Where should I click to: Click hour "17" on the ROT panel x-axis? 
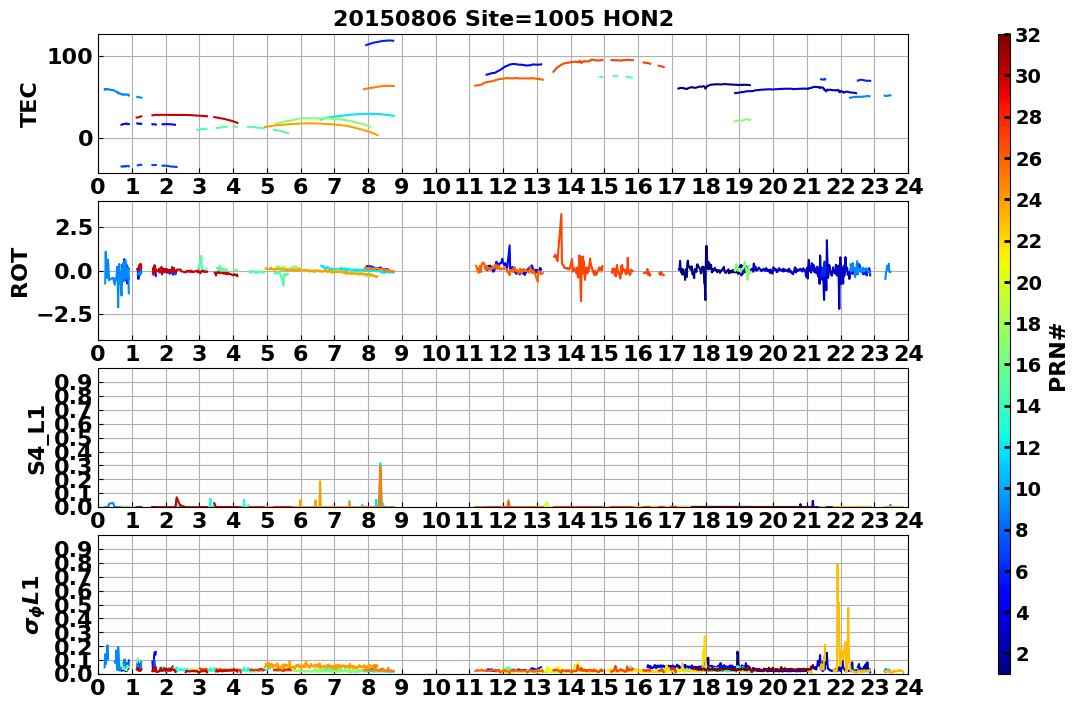coord(672,353)
